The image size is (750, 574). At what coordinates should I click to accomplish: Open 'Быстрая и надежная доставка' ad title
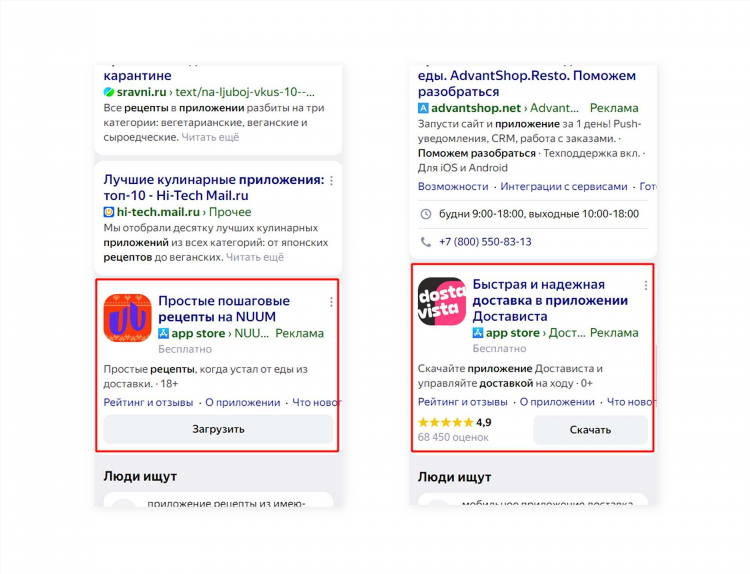pyautogui.click(x=550, y=300)
